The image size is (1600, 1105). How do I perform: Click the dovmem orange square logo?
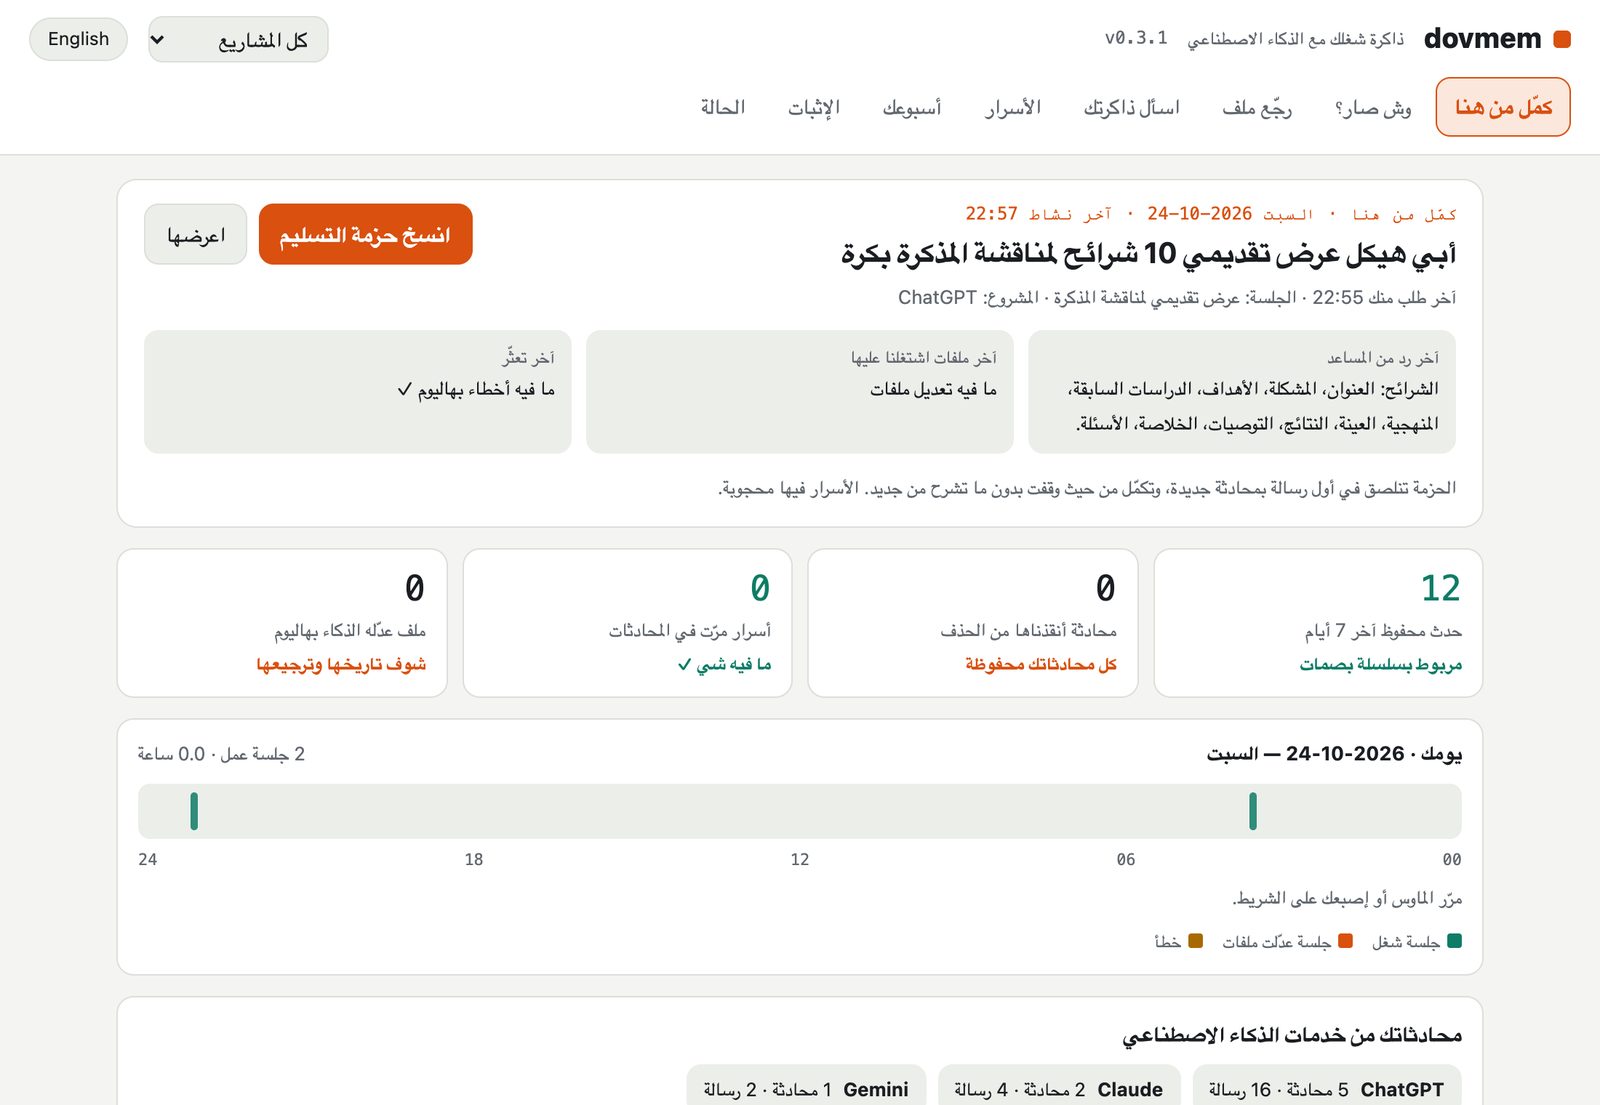point(1561,39)
